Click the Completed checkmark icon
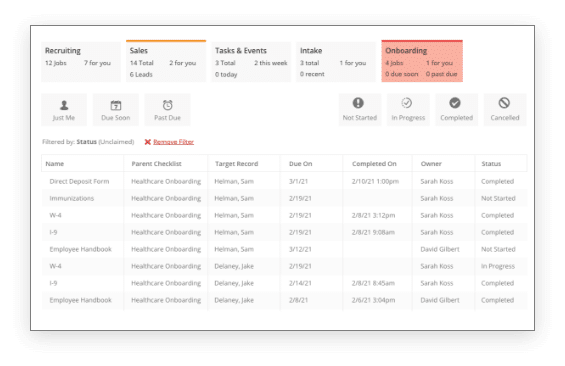The width and height of the screenshot is (565, 366). click(x=455, y=103)
